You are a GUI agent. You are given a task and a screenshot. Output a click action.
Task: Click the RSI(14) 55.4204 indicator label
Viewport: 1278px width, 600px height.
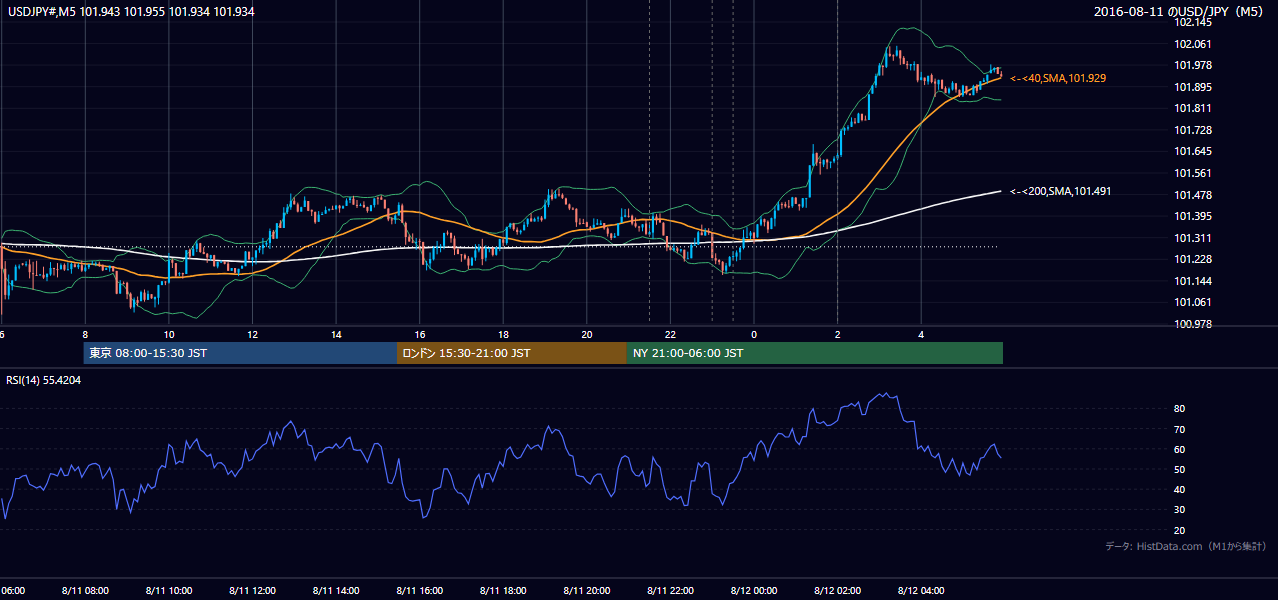[x=44, y=381]
